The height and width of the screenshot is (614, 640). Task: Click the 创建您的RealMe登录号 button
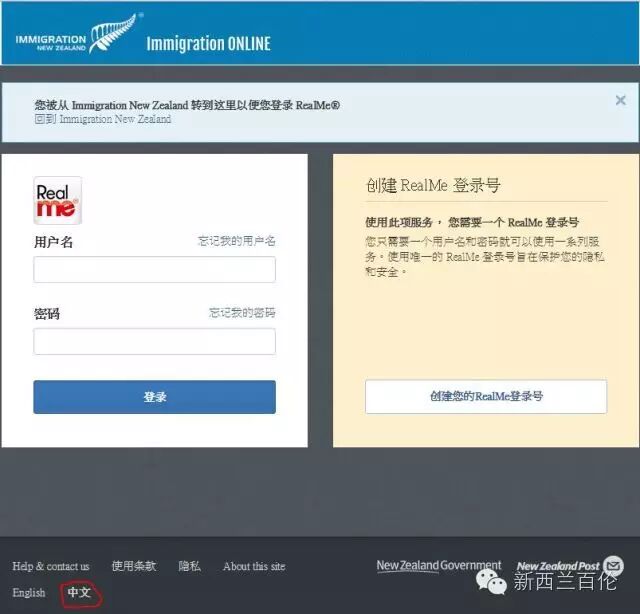[x=486, y=396]
